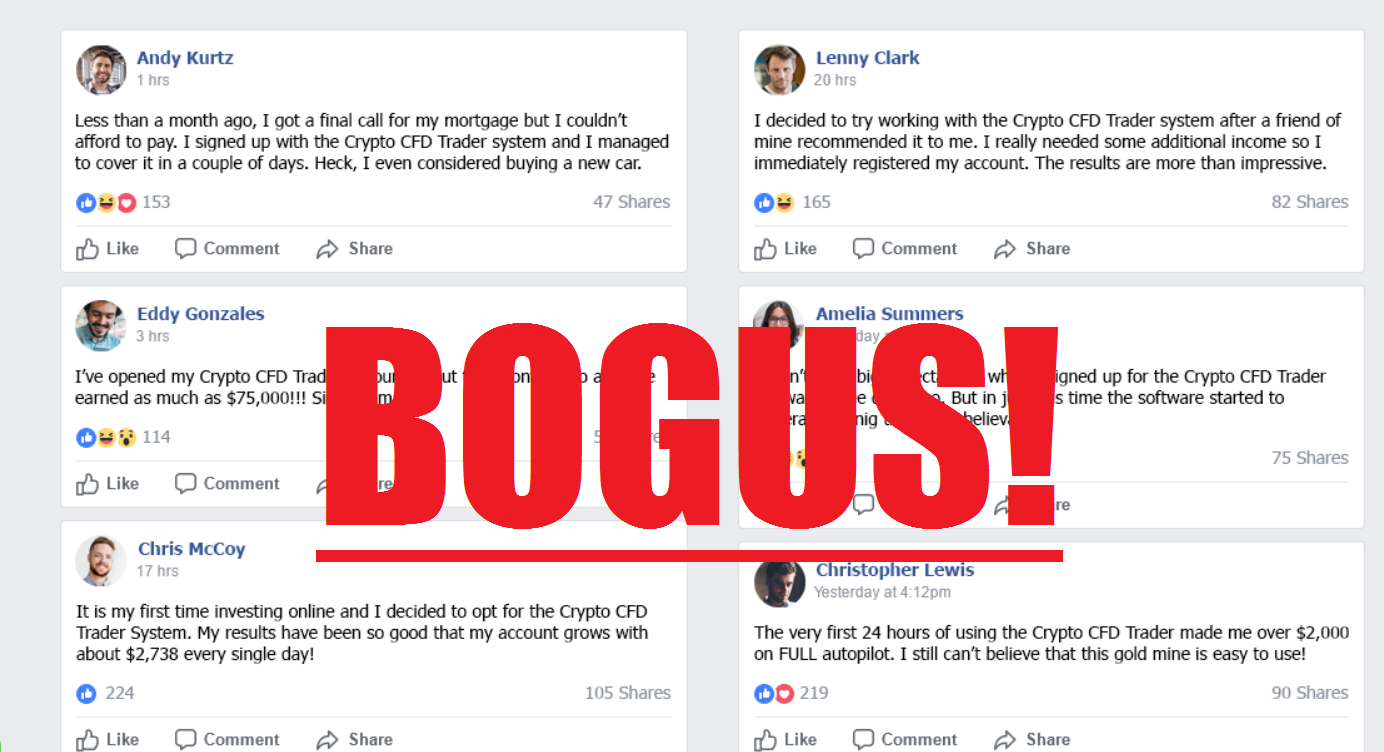The height and width of the screenshot is (752, 1384).
Task: Share Christopher Lewis's post
Action: 1032,740
